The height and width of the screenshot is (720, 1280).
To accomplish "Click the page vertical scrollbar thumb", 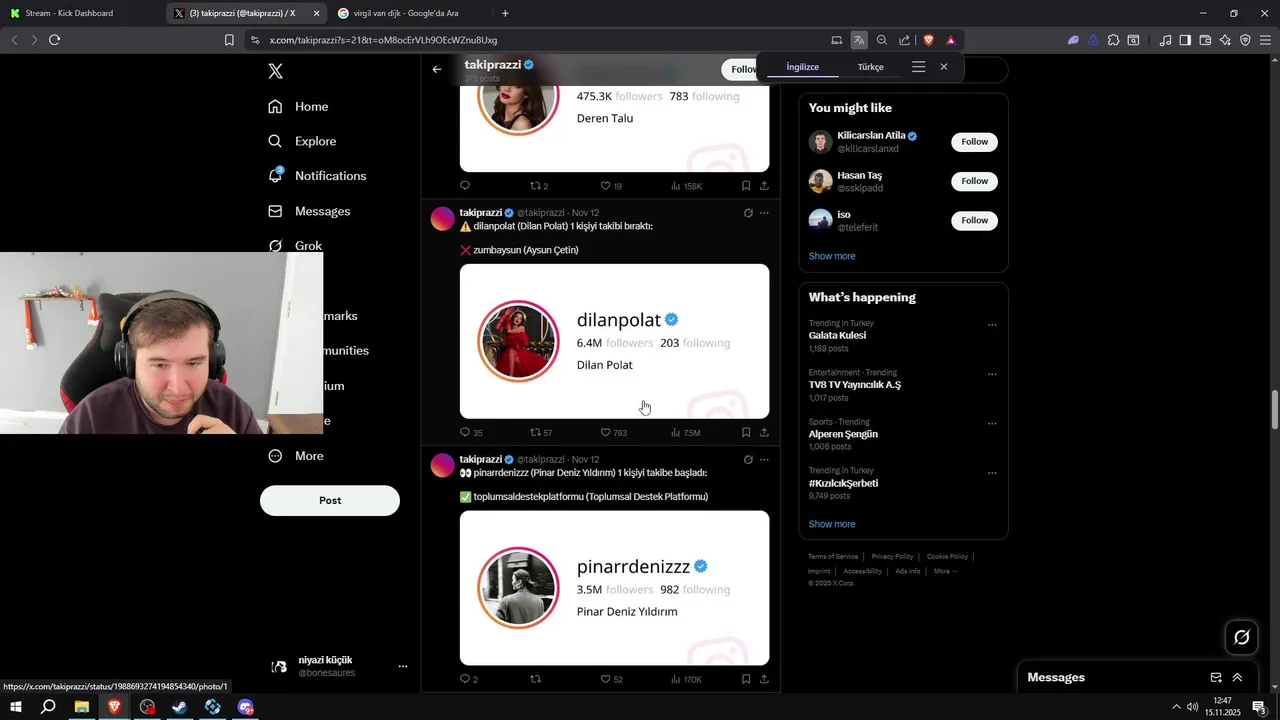I will click(x=1275, y=411).
